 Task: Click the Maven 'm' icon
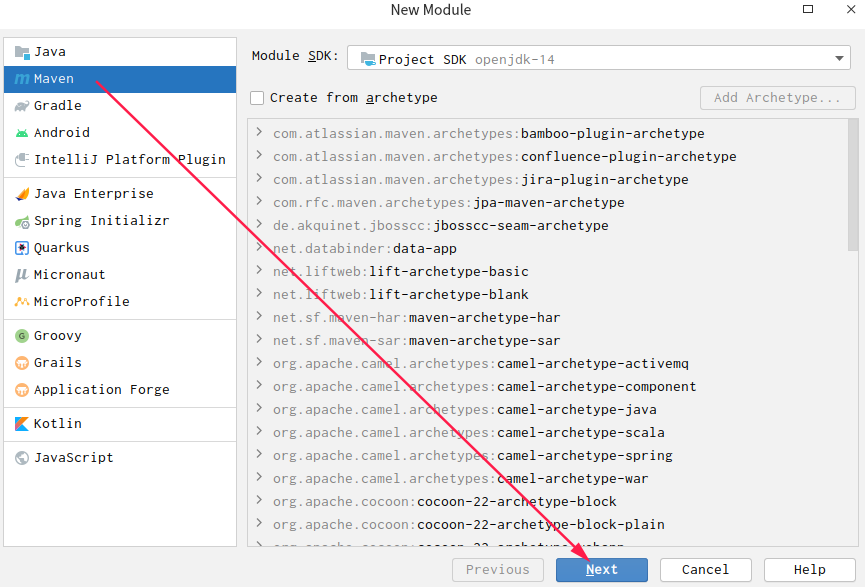22,79
